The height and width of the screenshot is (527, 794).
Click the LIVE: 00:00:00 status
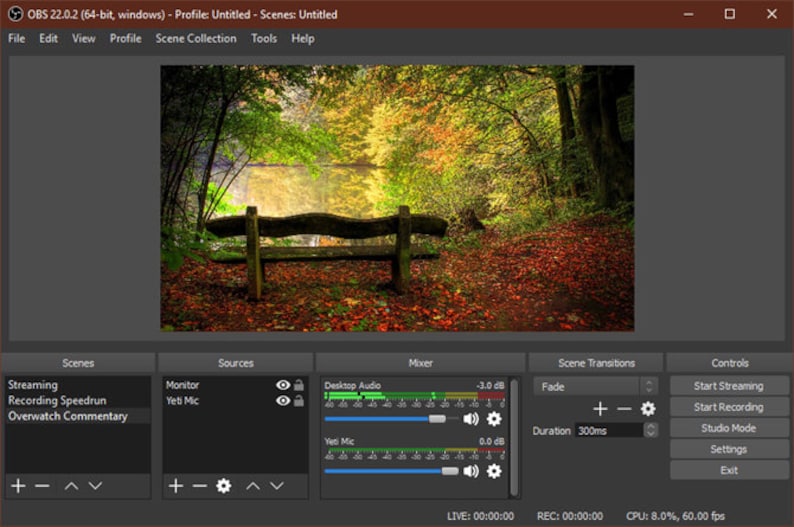pyautogui.click(x=481, y=516)
